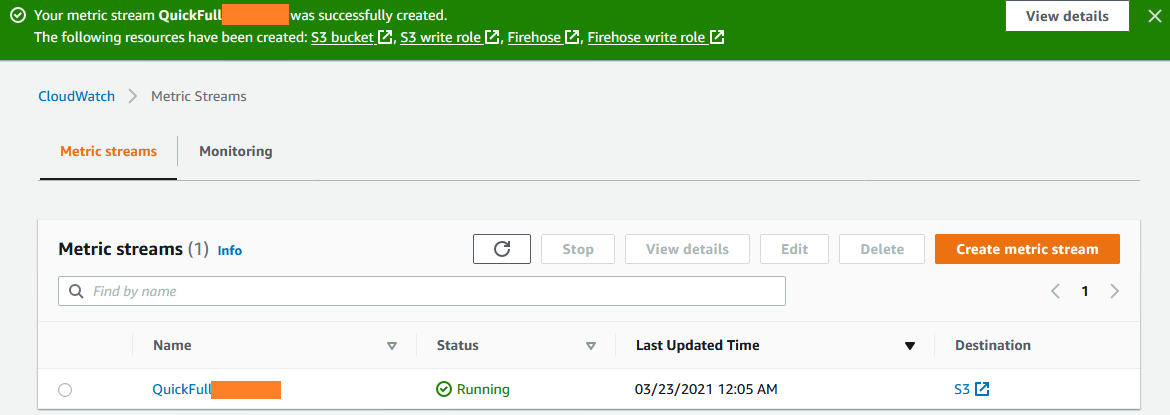Click the Find by name search field
Image resolution: width=1170 pixels, height=415 pixels.
(x=422, y=291)
